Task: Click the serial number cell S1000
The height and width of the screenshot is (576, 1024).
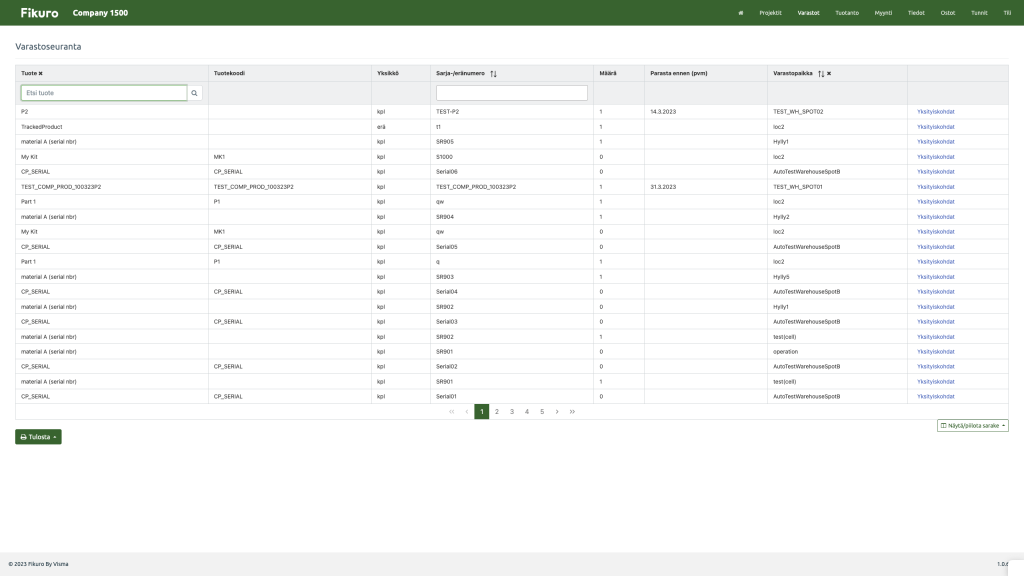Action: point(444,157)
